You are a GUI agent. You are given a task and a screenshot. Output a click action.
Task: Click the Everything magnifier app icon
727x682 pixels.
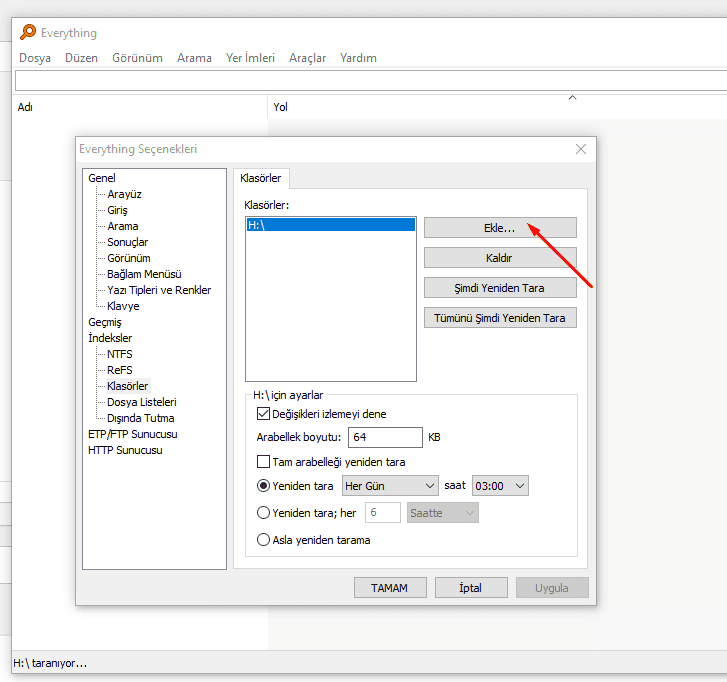click(x=28, y=32)
